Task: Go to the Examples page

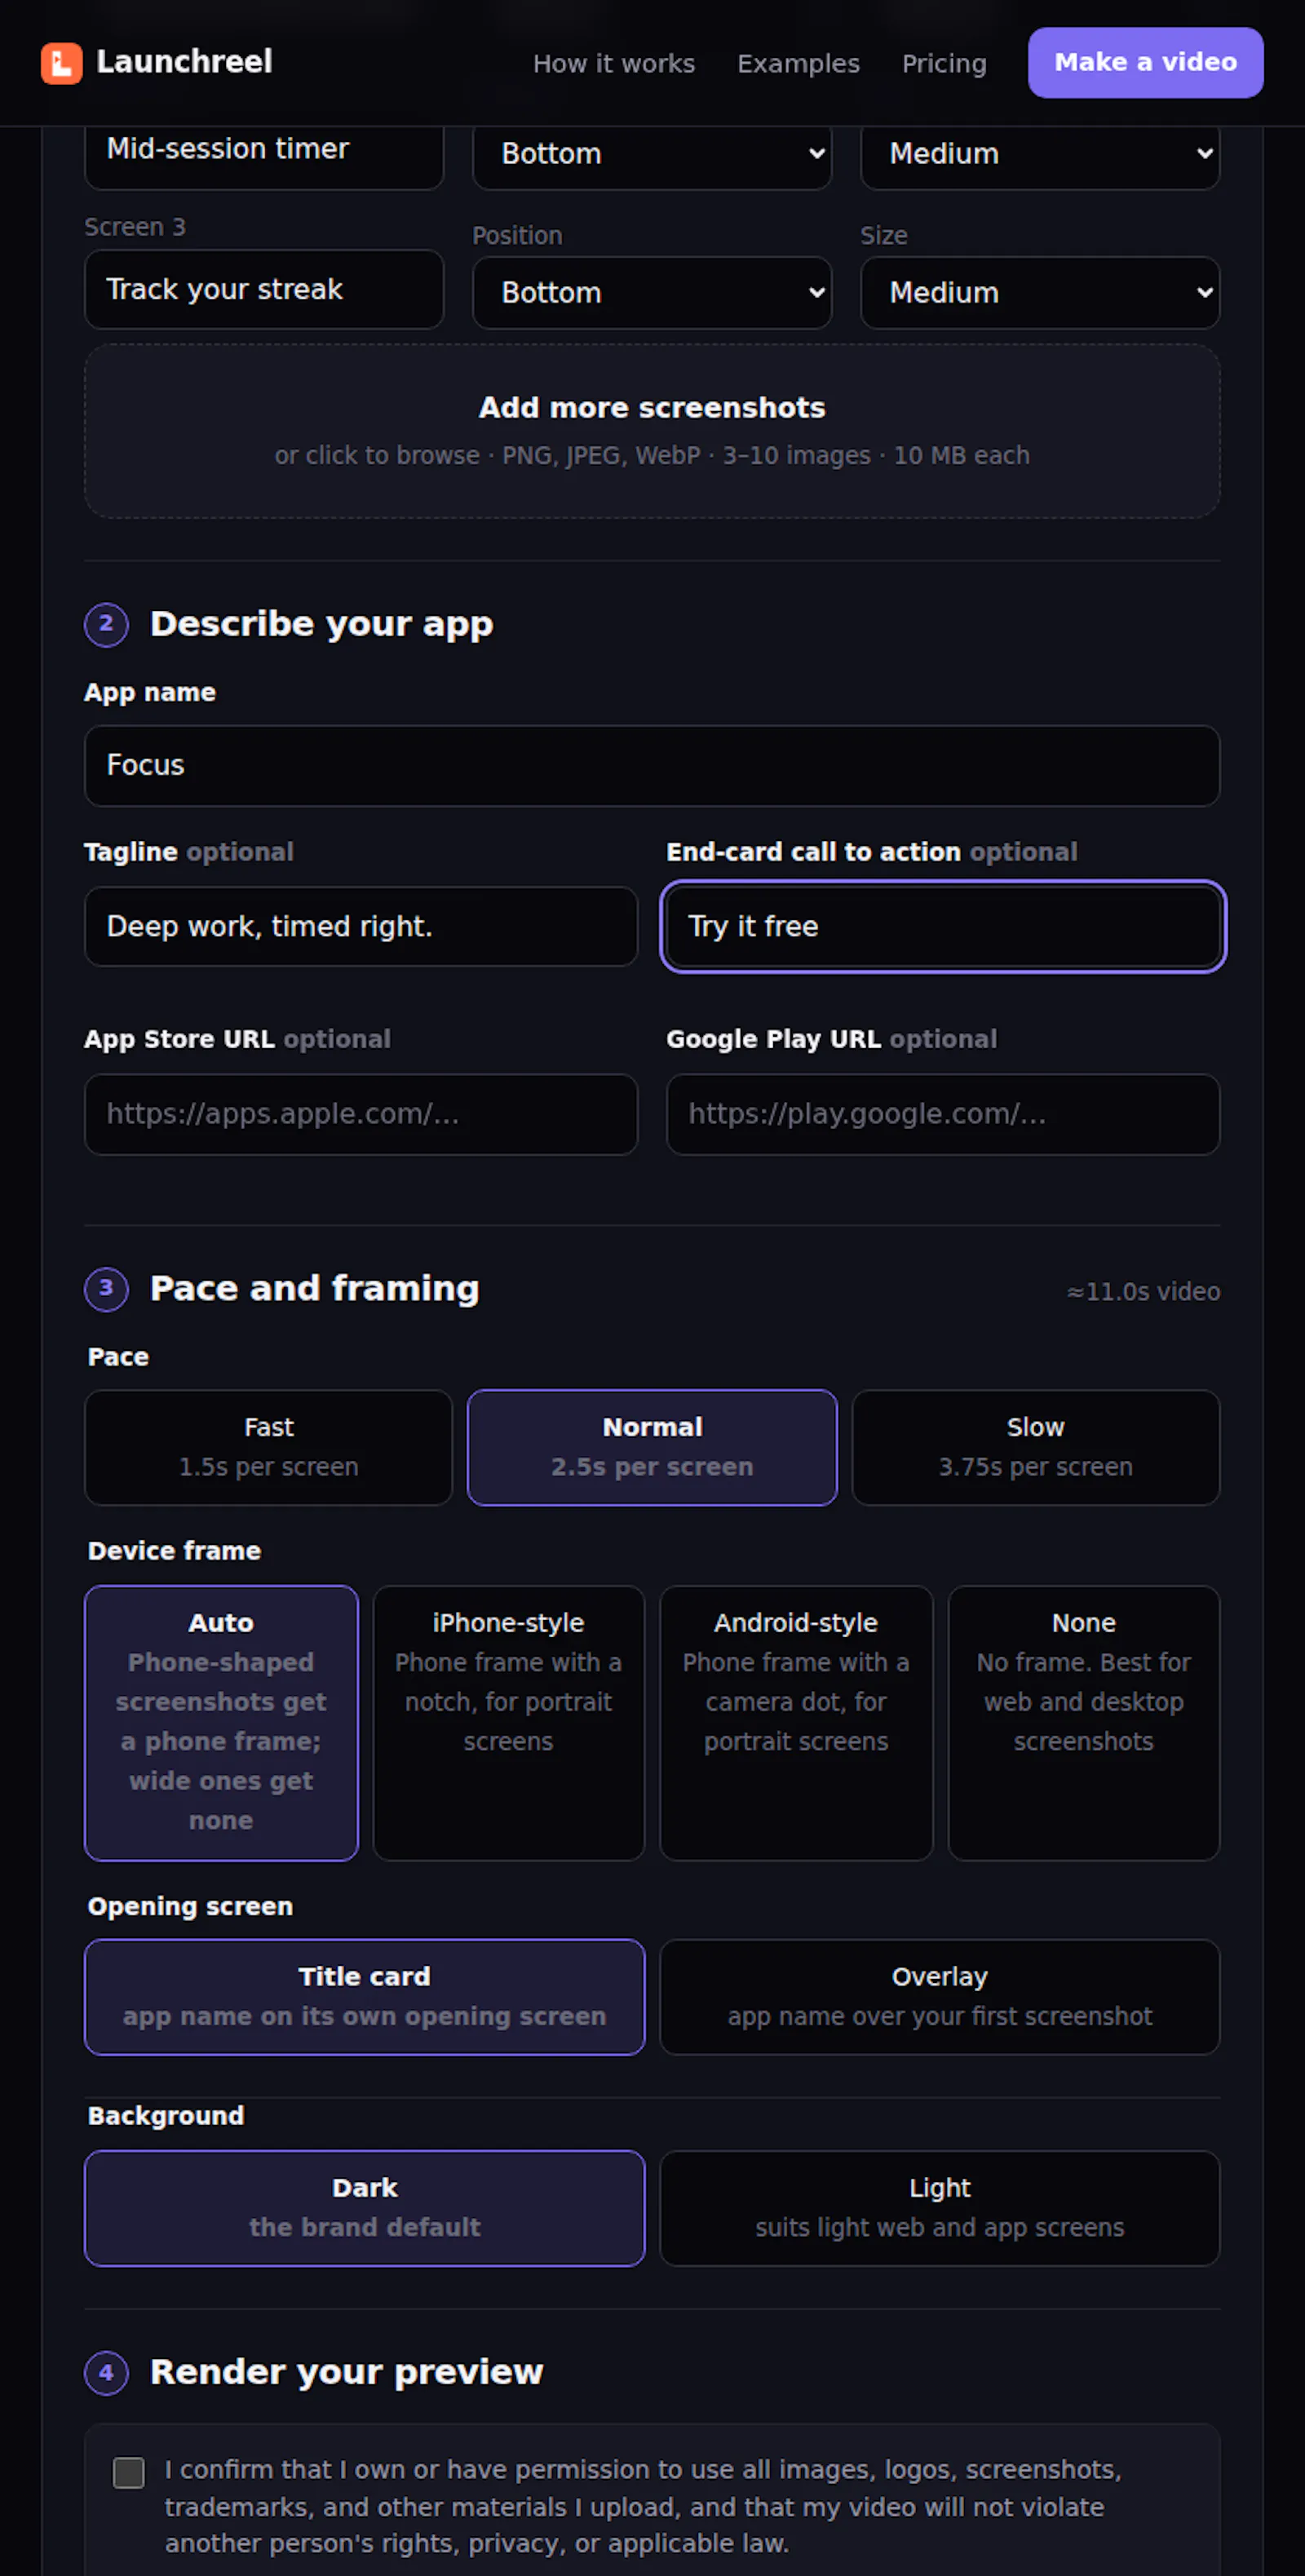Action: (x=798, y=63)
